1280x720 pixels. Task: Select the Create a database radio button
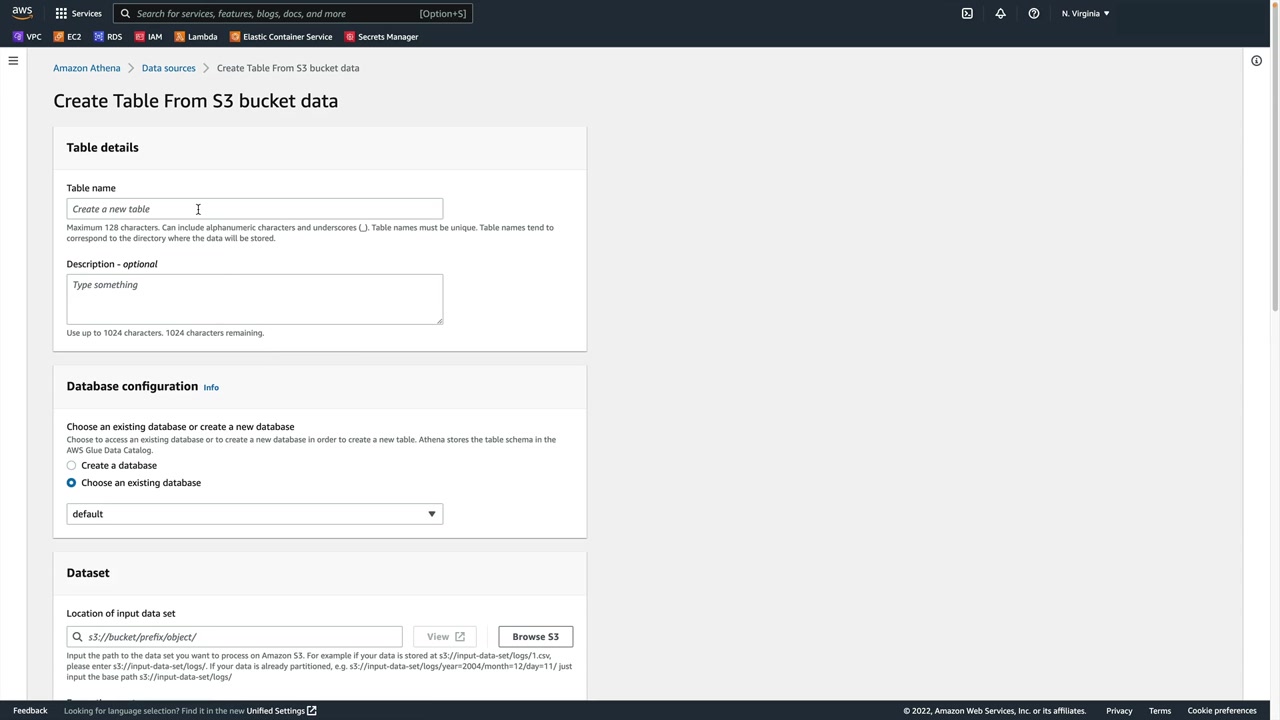[71, 466]
